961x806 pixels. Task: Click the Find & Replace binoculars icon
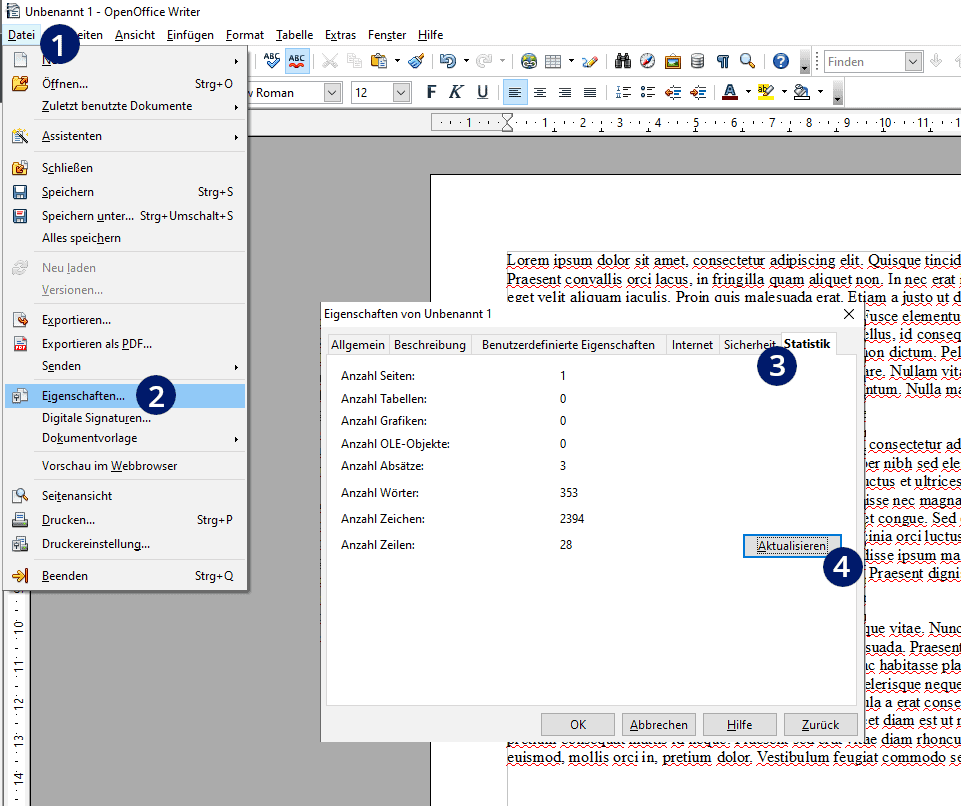coord(623,61)
